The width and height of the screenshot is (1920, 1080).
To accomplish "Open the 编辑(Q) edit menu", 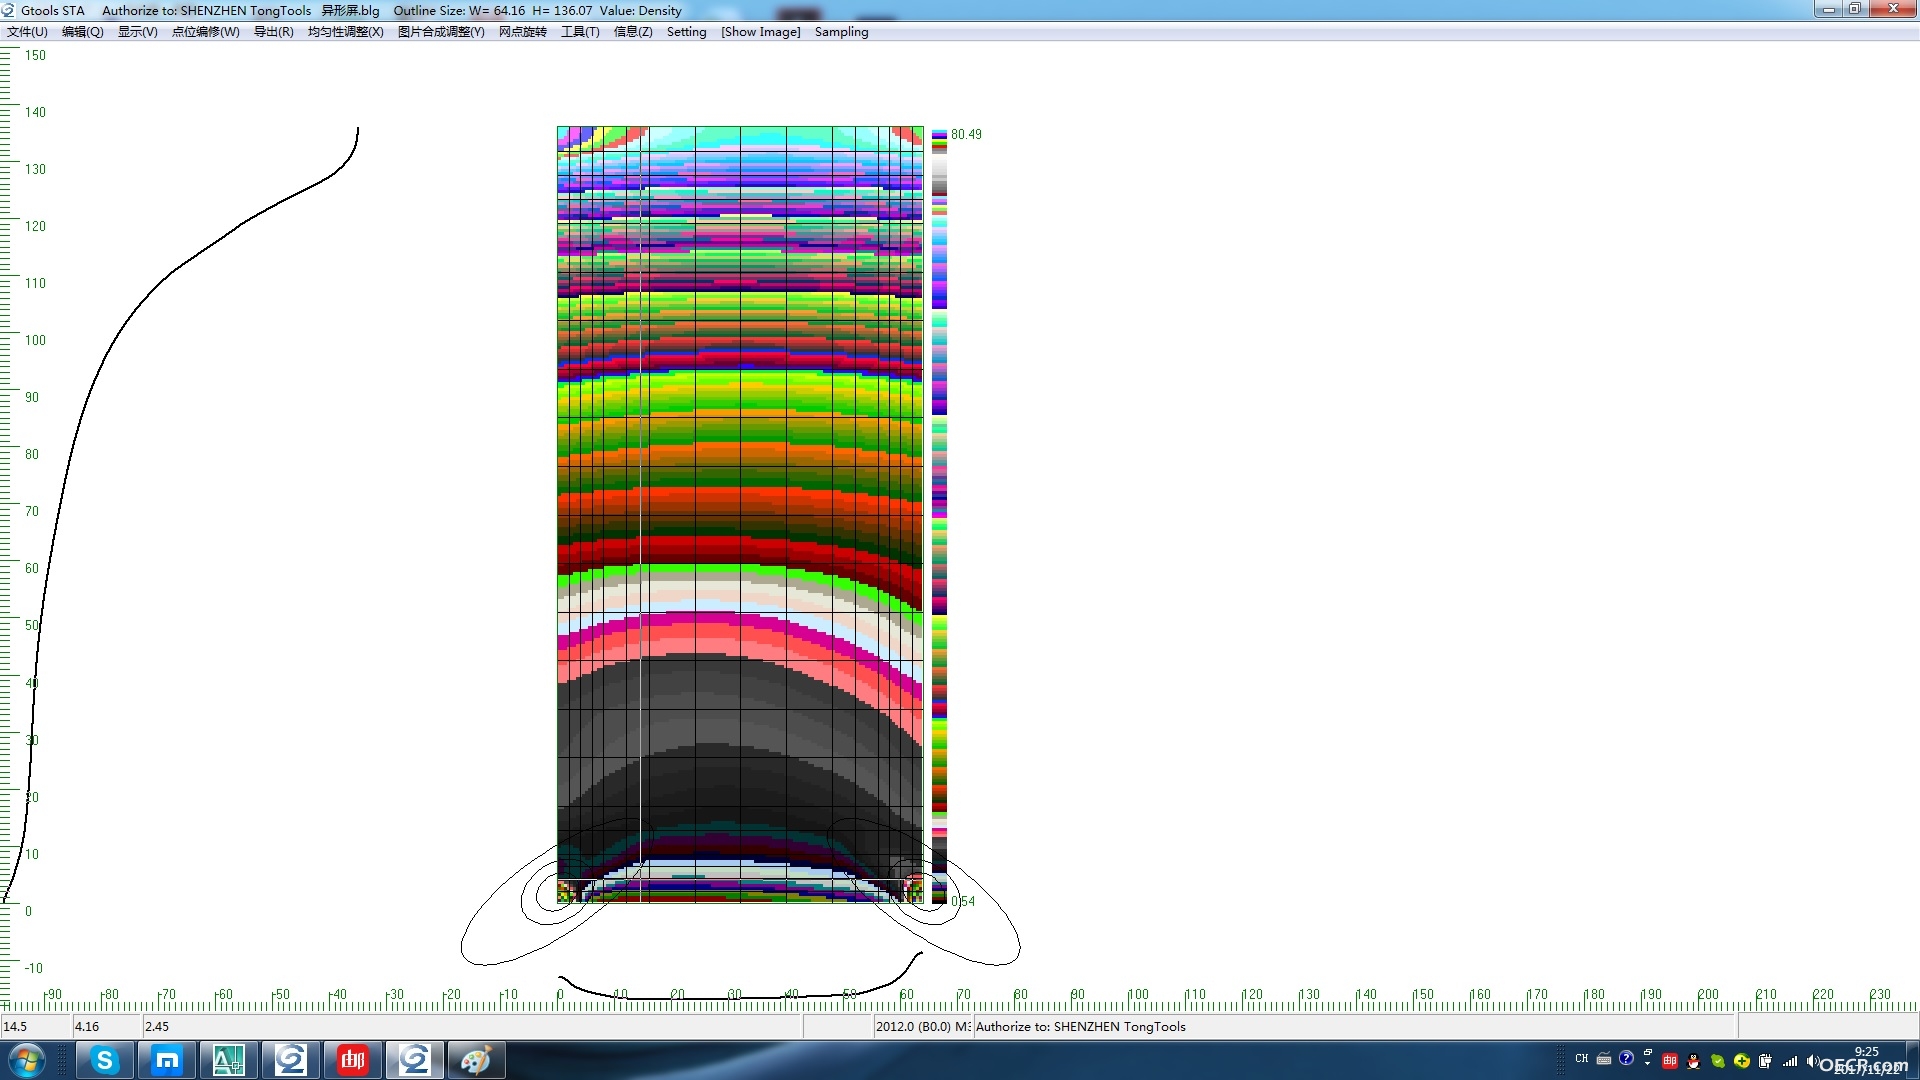I will point(83,32).
